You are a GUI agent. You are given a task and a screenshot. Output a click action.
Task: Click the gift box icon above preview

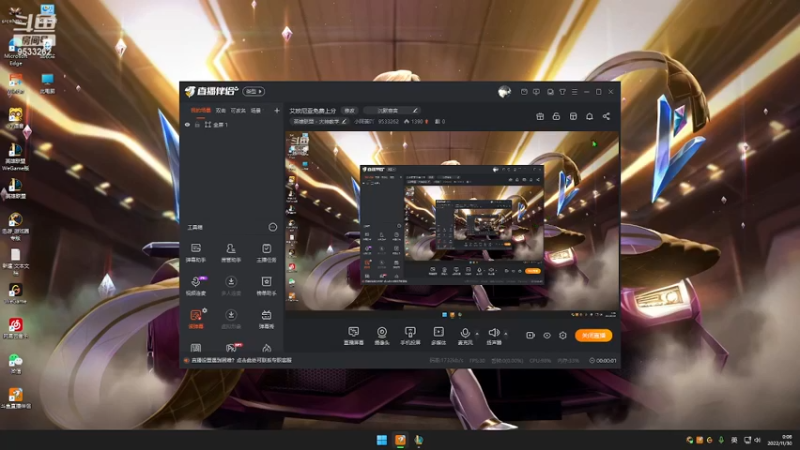(x=540, y=116)
